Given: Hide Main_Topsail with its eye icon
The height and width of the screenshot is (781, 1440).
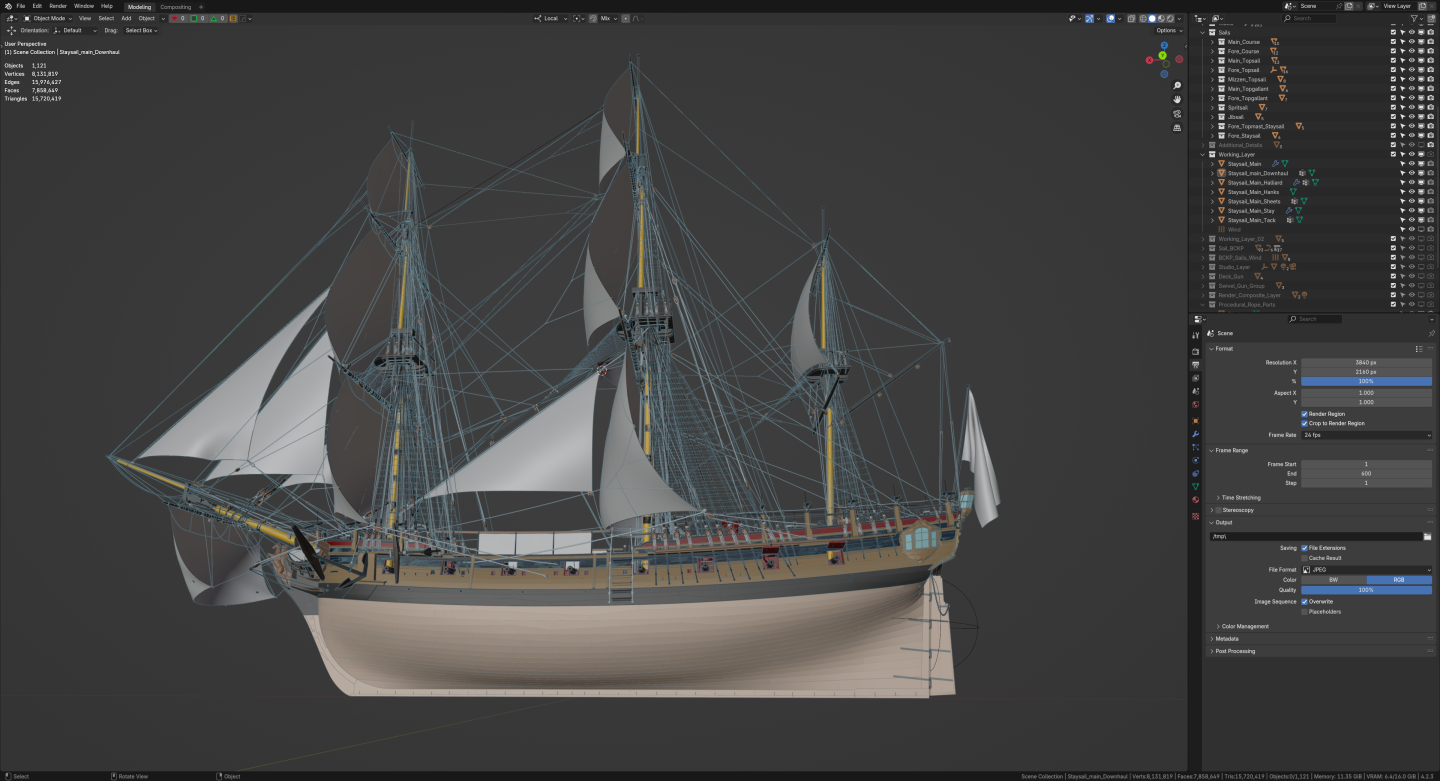Looking at the screenshot, I should click(1412, 60).
